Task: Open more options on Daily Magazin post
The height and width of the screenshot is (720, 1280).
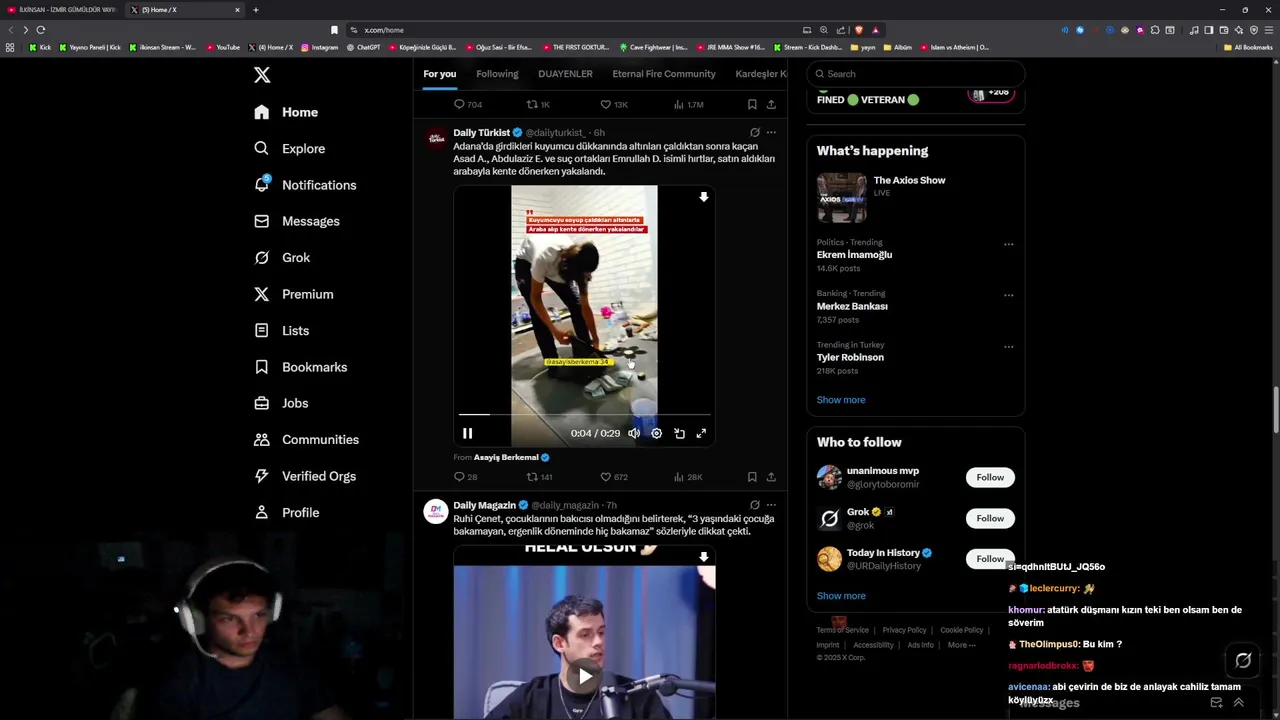Action: pos(771,505)
